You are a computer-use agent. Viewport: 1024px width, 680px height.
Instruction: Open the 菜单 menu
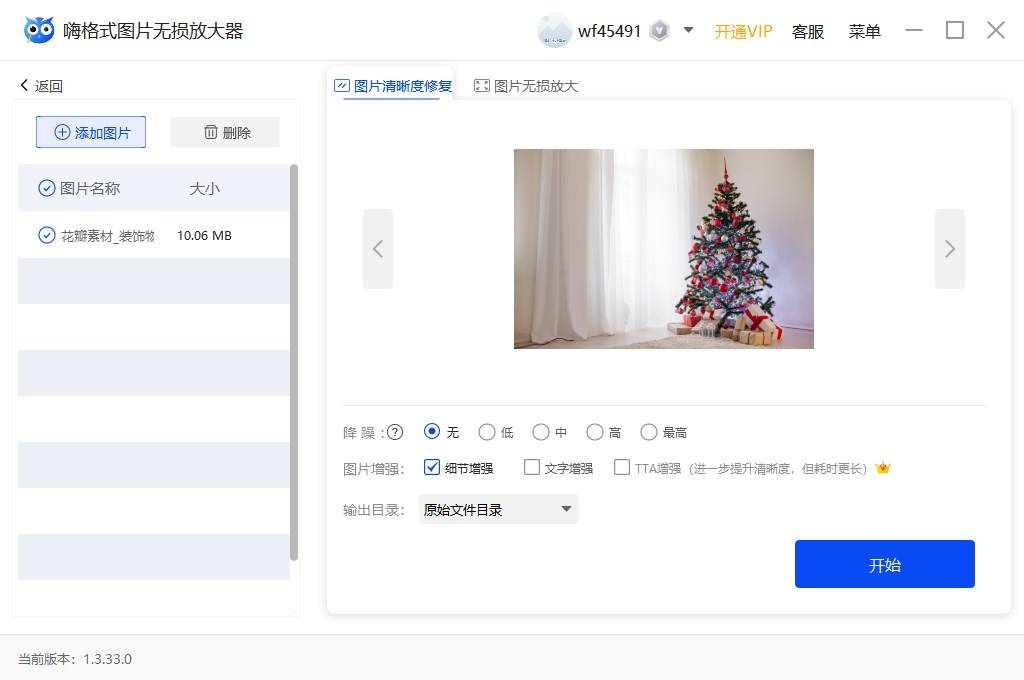pos(864,31)
